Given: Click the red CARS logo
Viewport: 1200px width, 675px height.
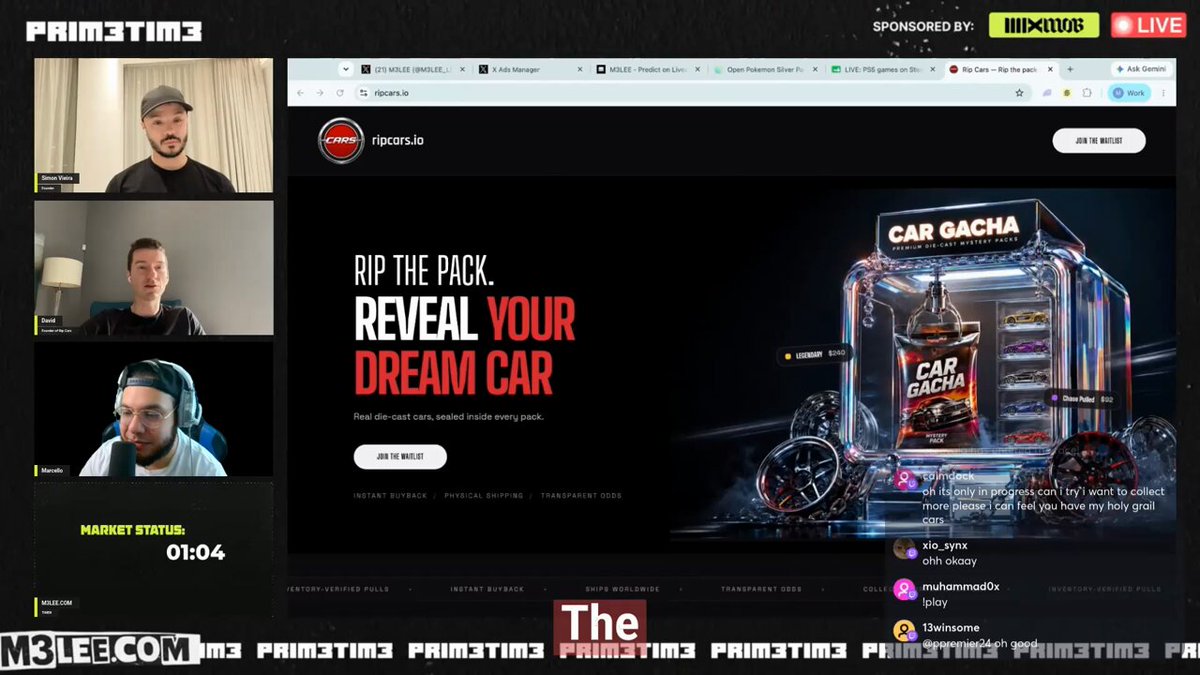Looking at the screenshot, I should click(x=340, y=141).
